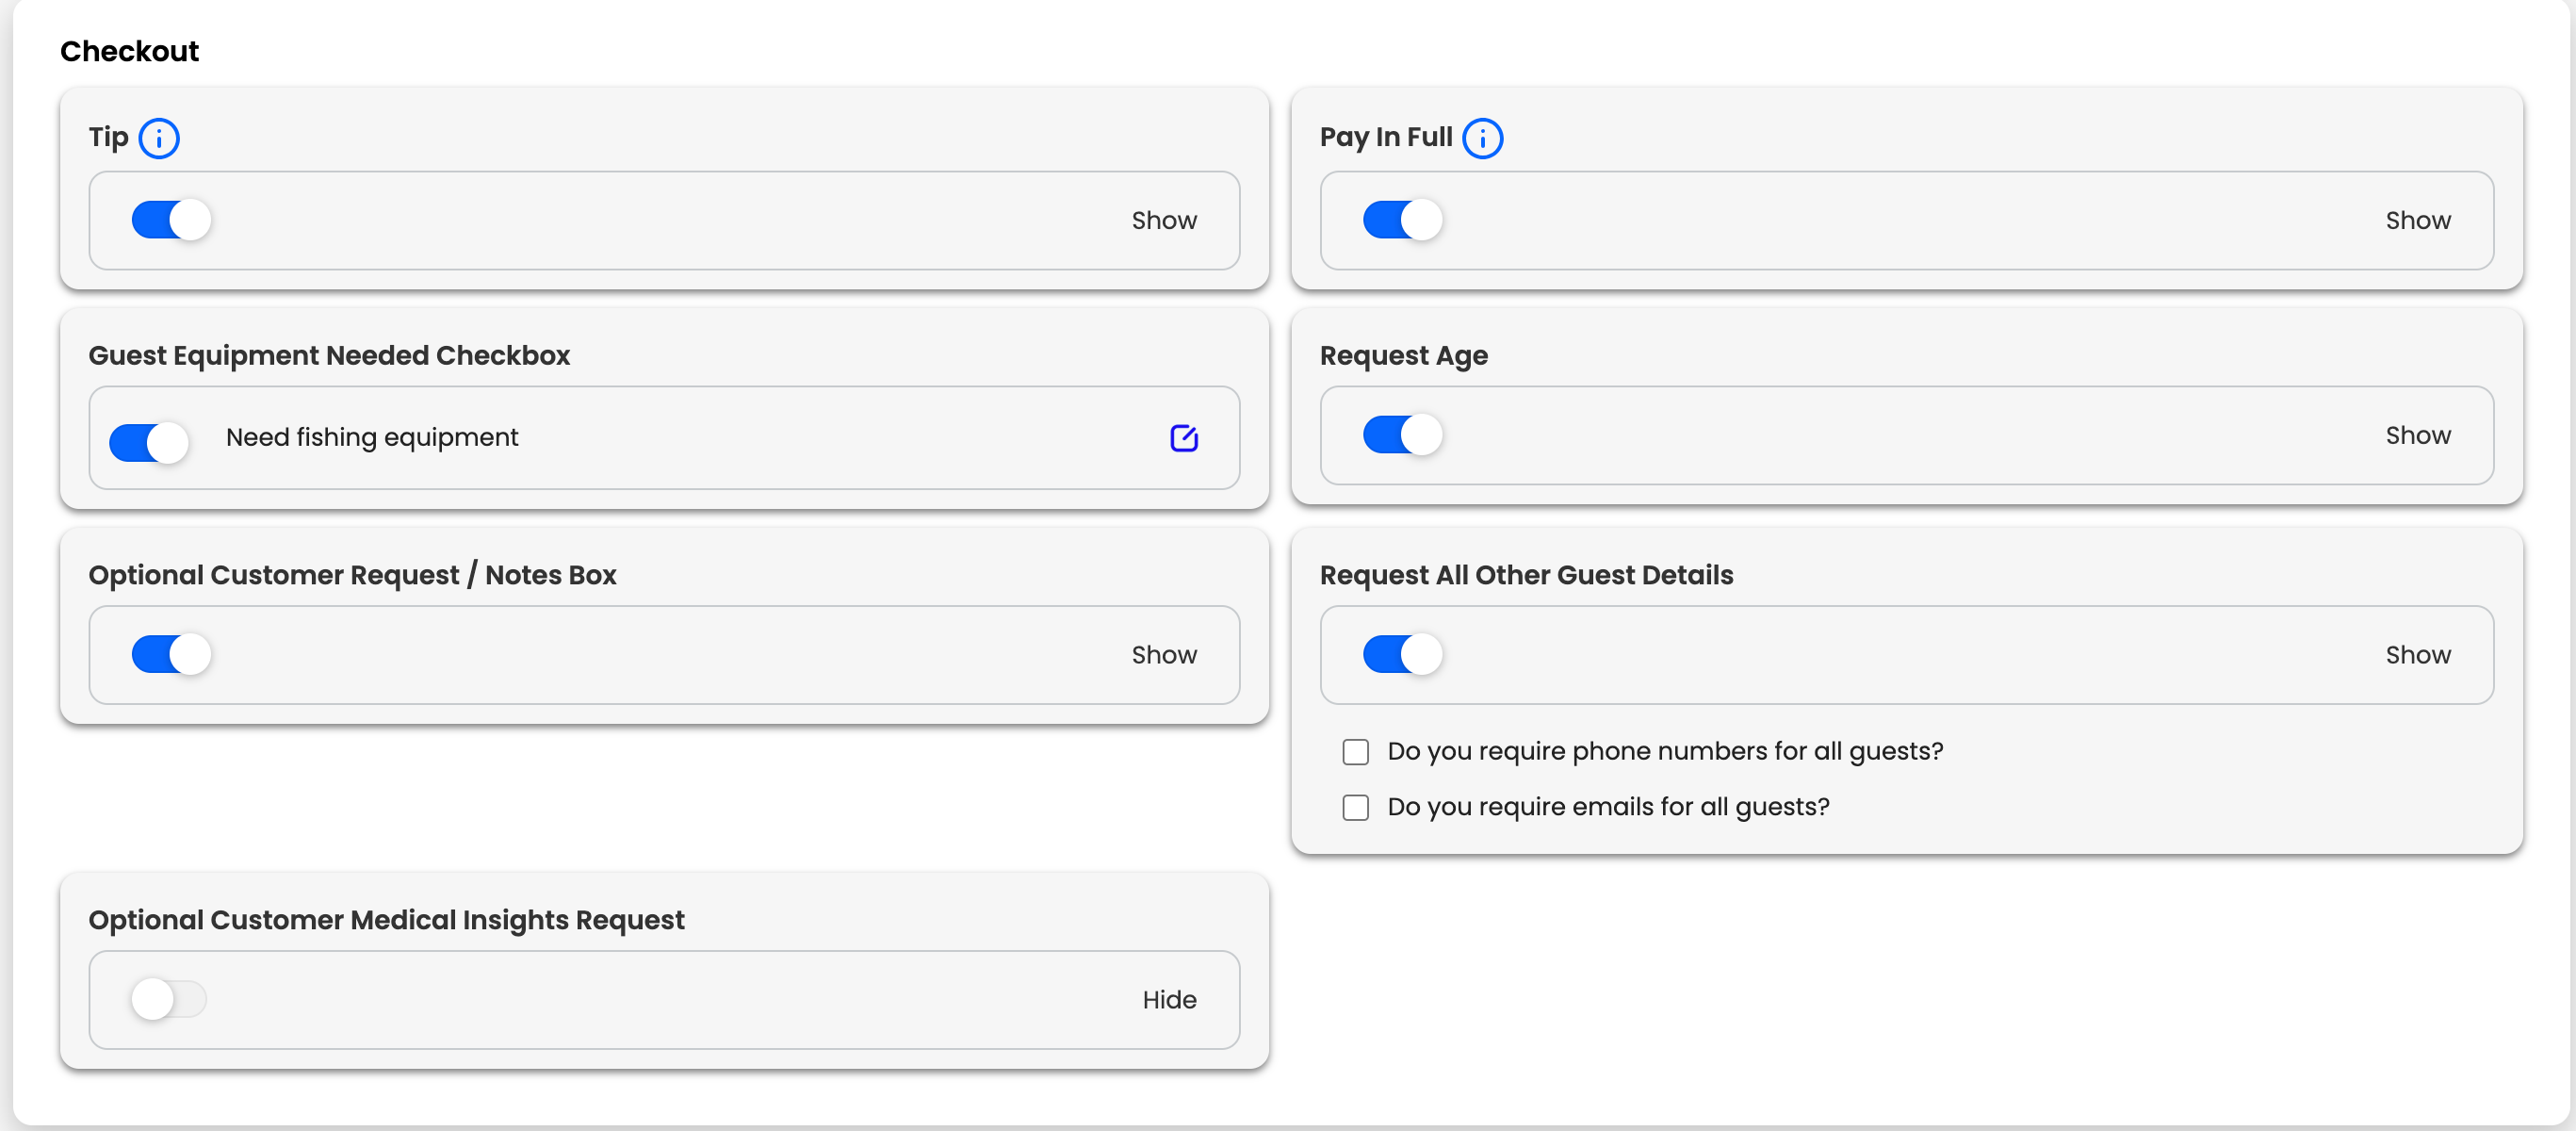Screen dimensions: 2576x1131
Task: Click Show label in Request Age row
Action: tap(2417, 435)
